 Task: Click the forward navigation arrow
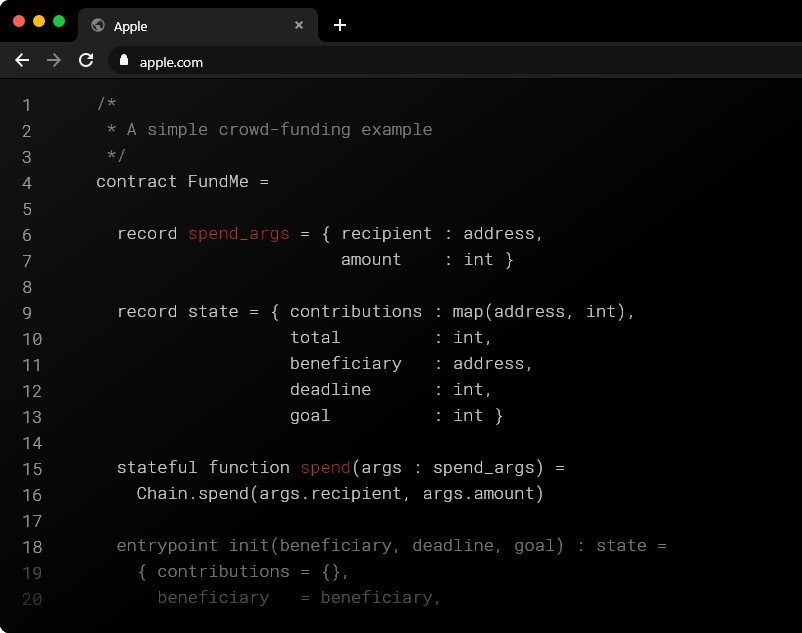pyautogui.click(x=54, y=61)
